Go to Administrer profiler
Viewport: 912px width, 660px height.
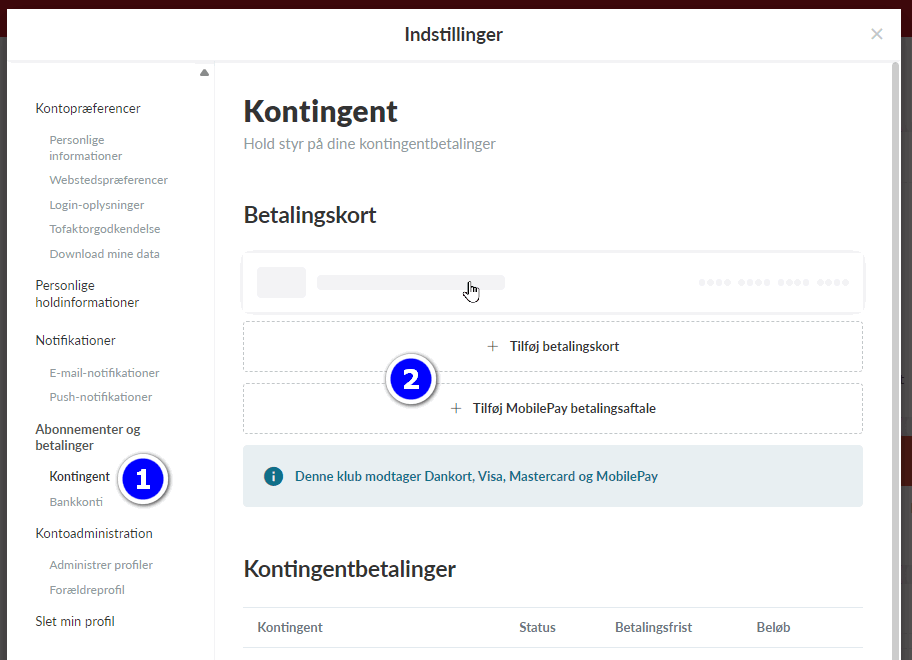(x=101, y=565)
